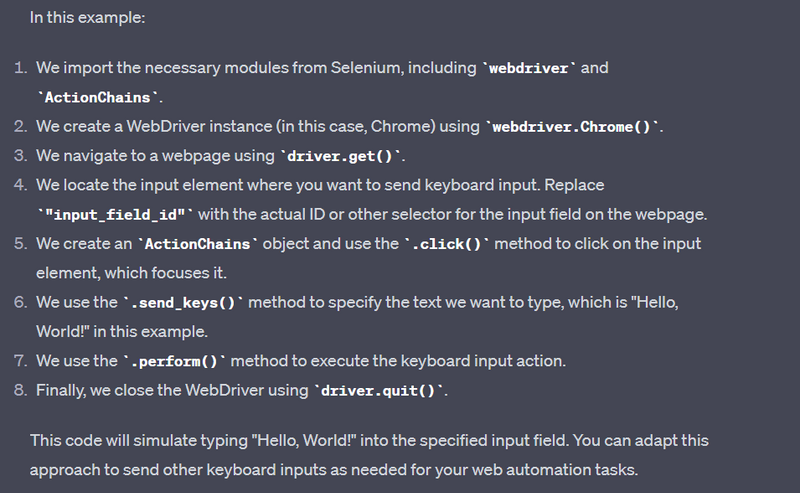The image size is (800, 493).
Task: Click the `.click()` inline code
Action: (446, 245)
